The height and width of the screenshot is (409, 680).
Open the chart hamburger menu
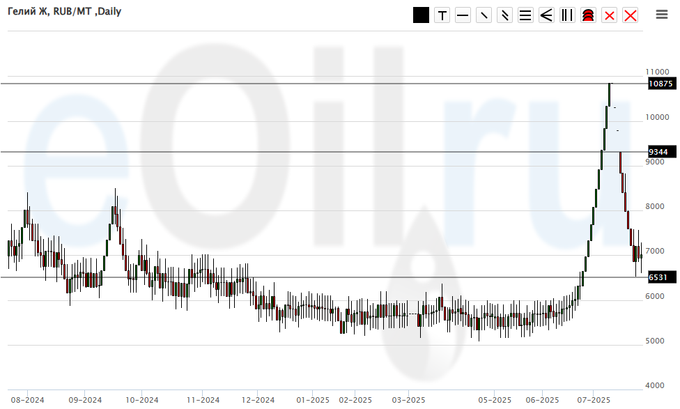pyautogui.click(x=662, y=14)
